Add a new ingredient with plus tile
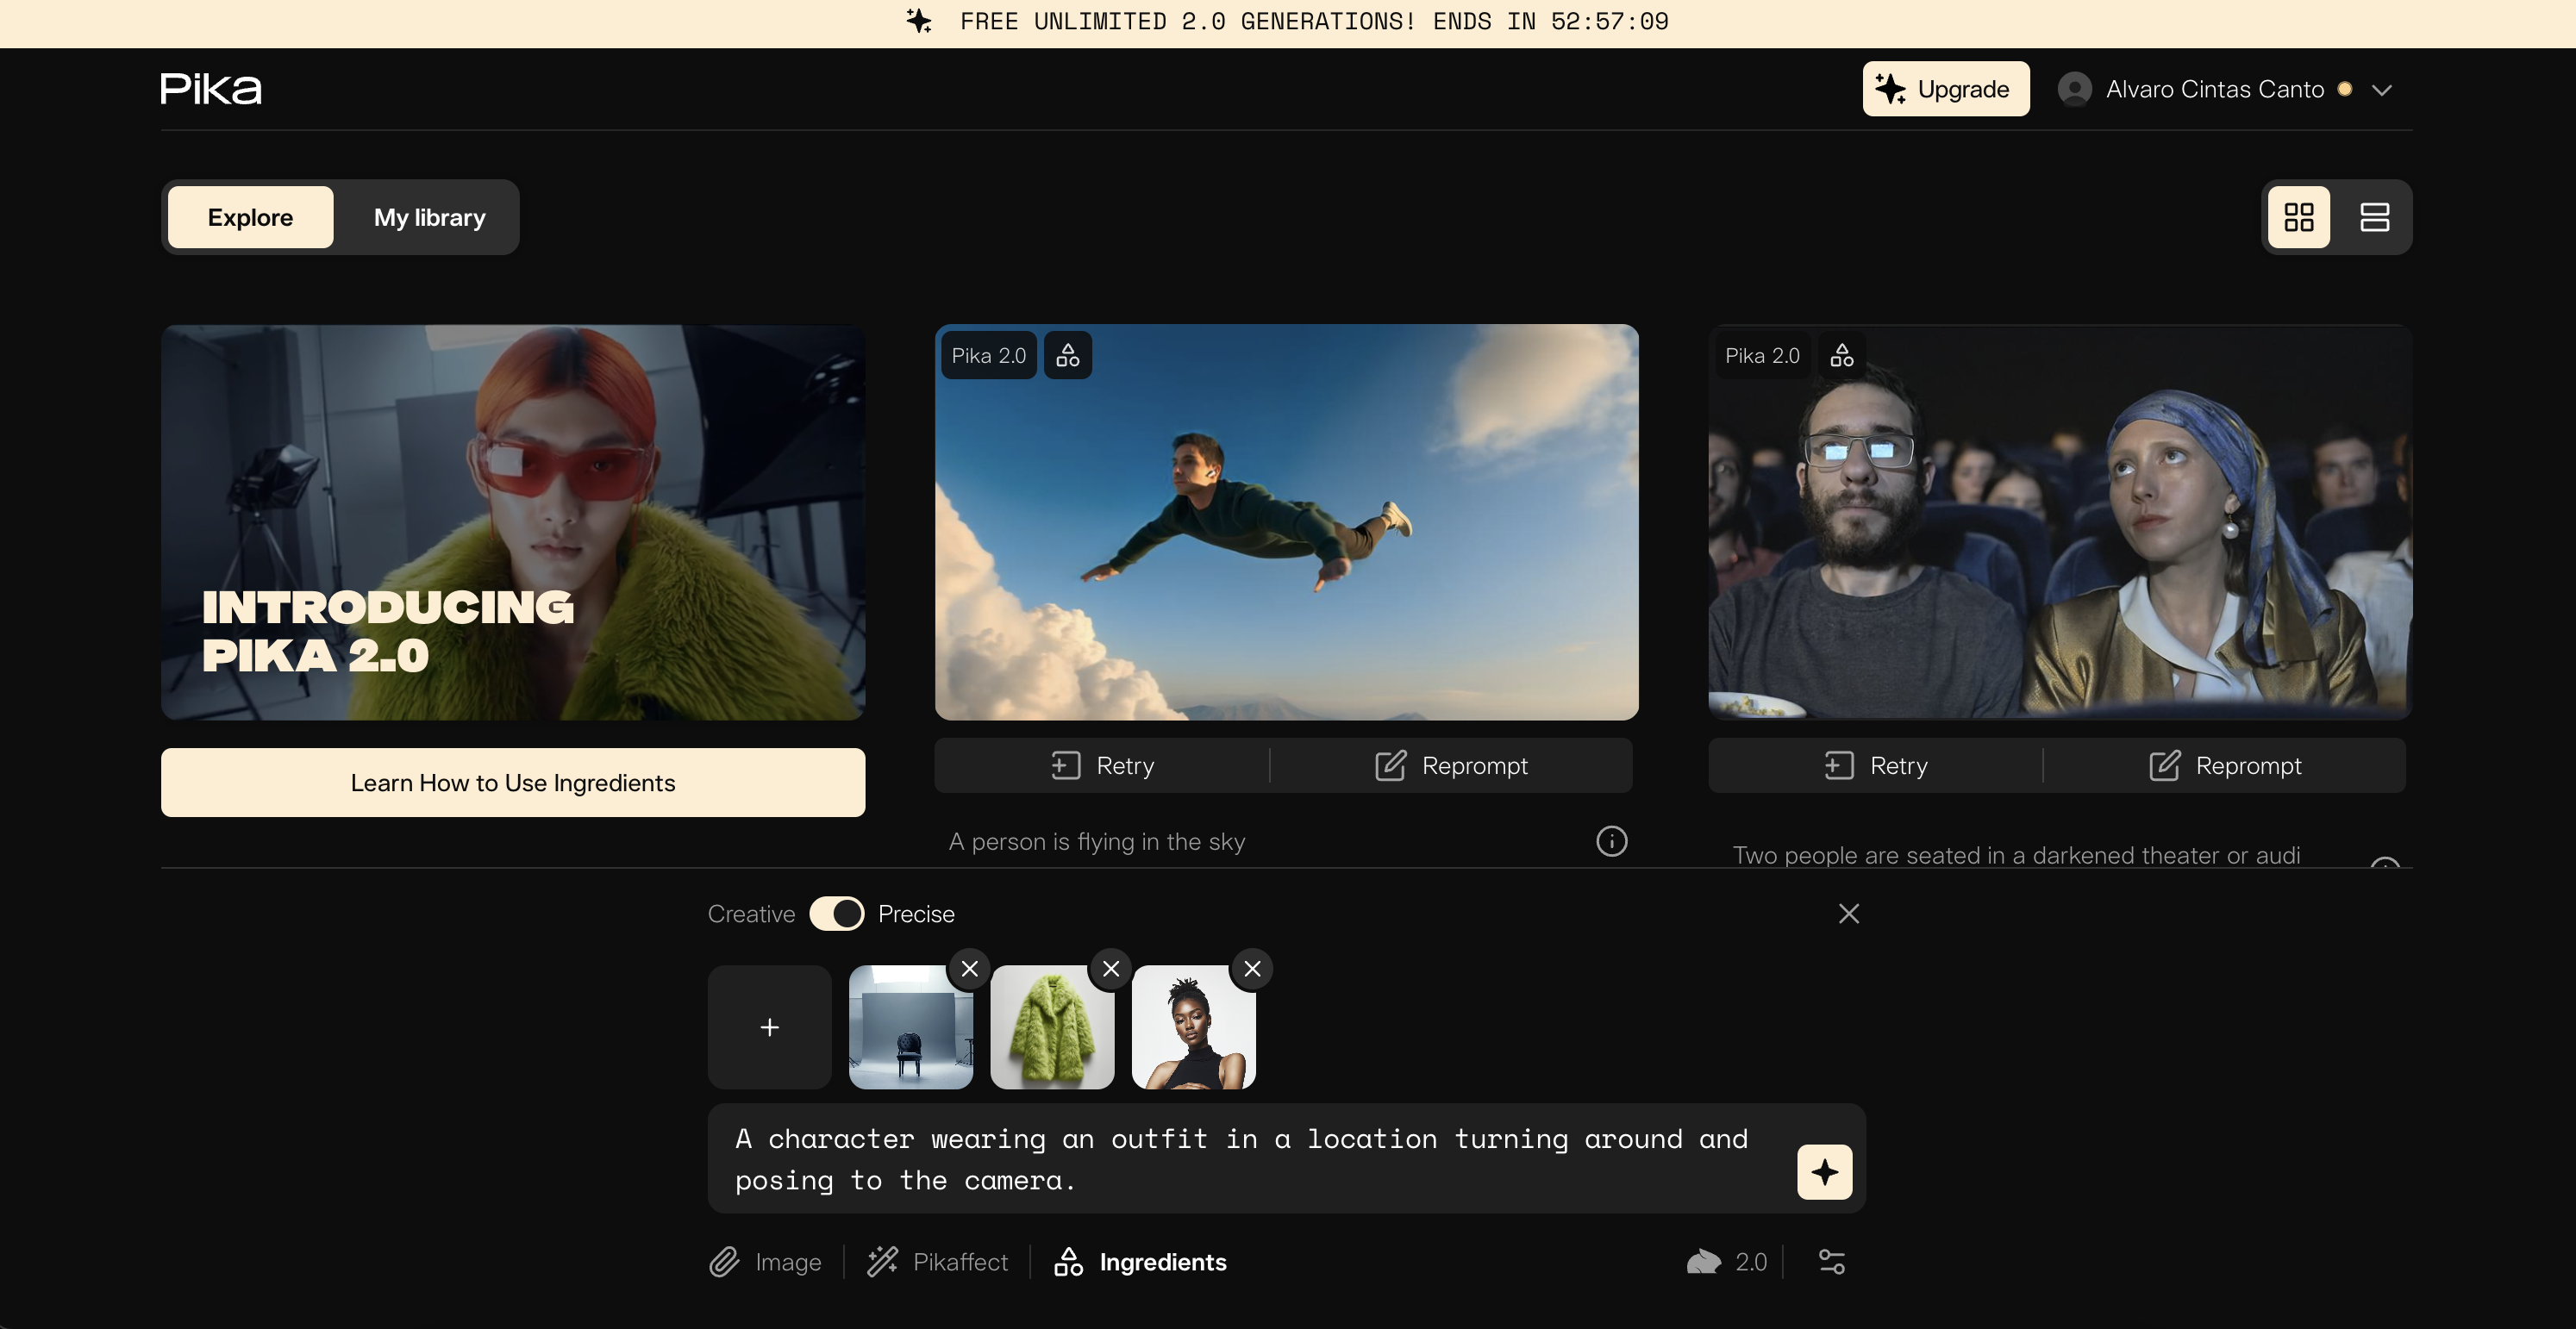This screenshot has height=1329, width=2576. pyautogui.click(x=769, y=1027)
